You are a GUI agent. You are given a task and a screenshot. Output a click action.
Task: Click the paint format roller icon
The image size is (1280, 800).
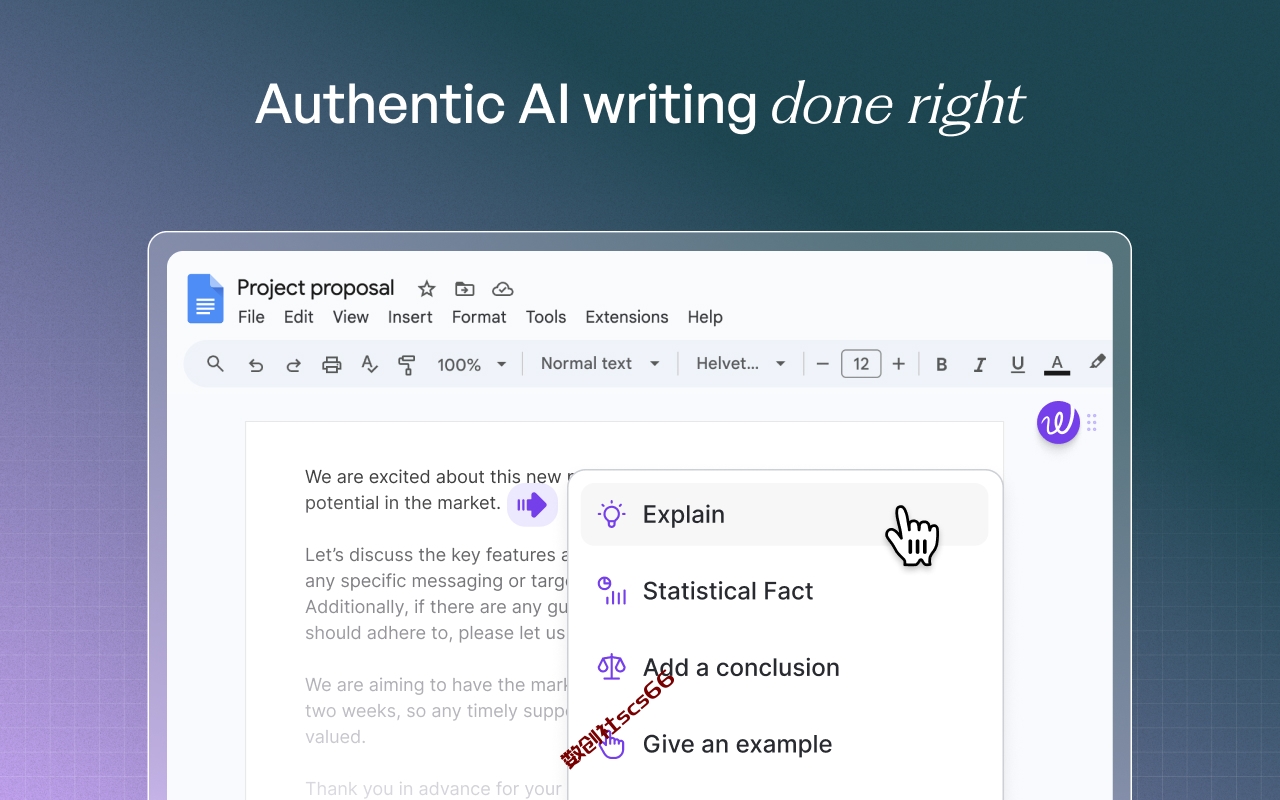406,365
